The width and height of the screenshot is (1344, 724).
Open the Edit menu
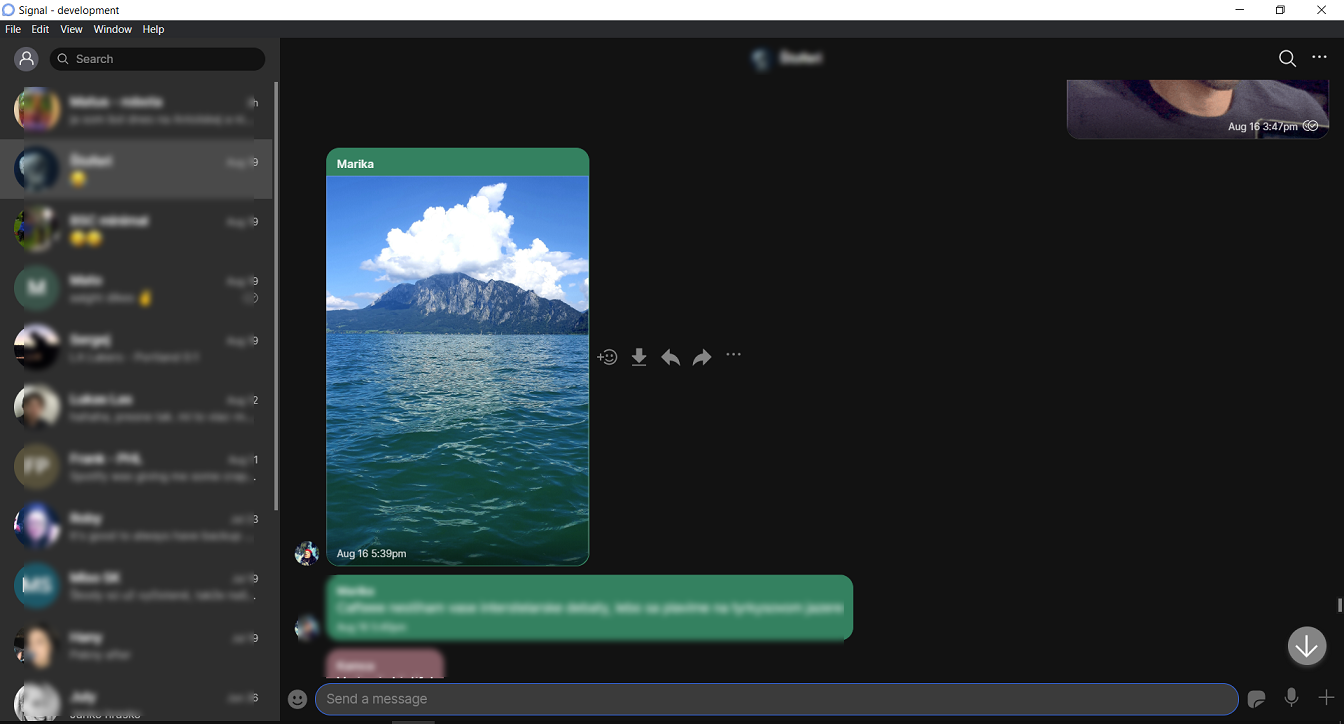[40, 29]
